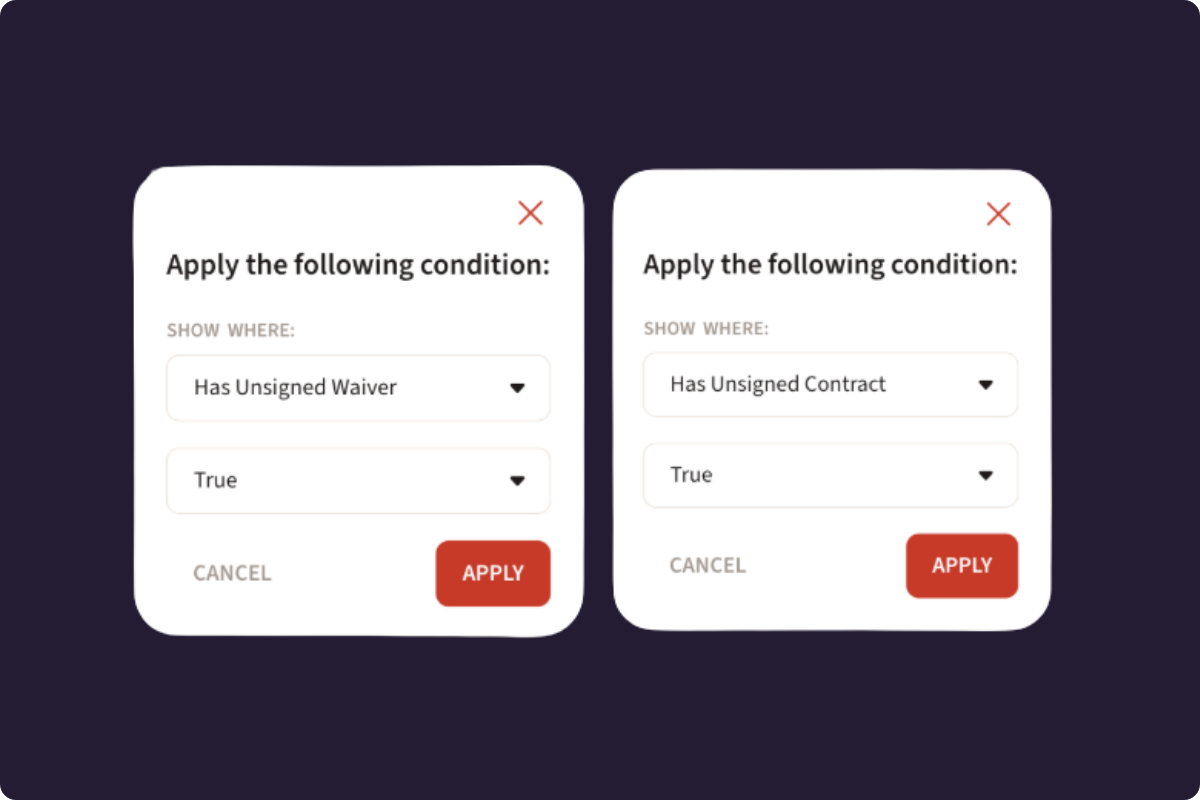Click the caret arrow beside Has Unsigned Contract
Screen dimensions: 1200x800
pos(985,385)
